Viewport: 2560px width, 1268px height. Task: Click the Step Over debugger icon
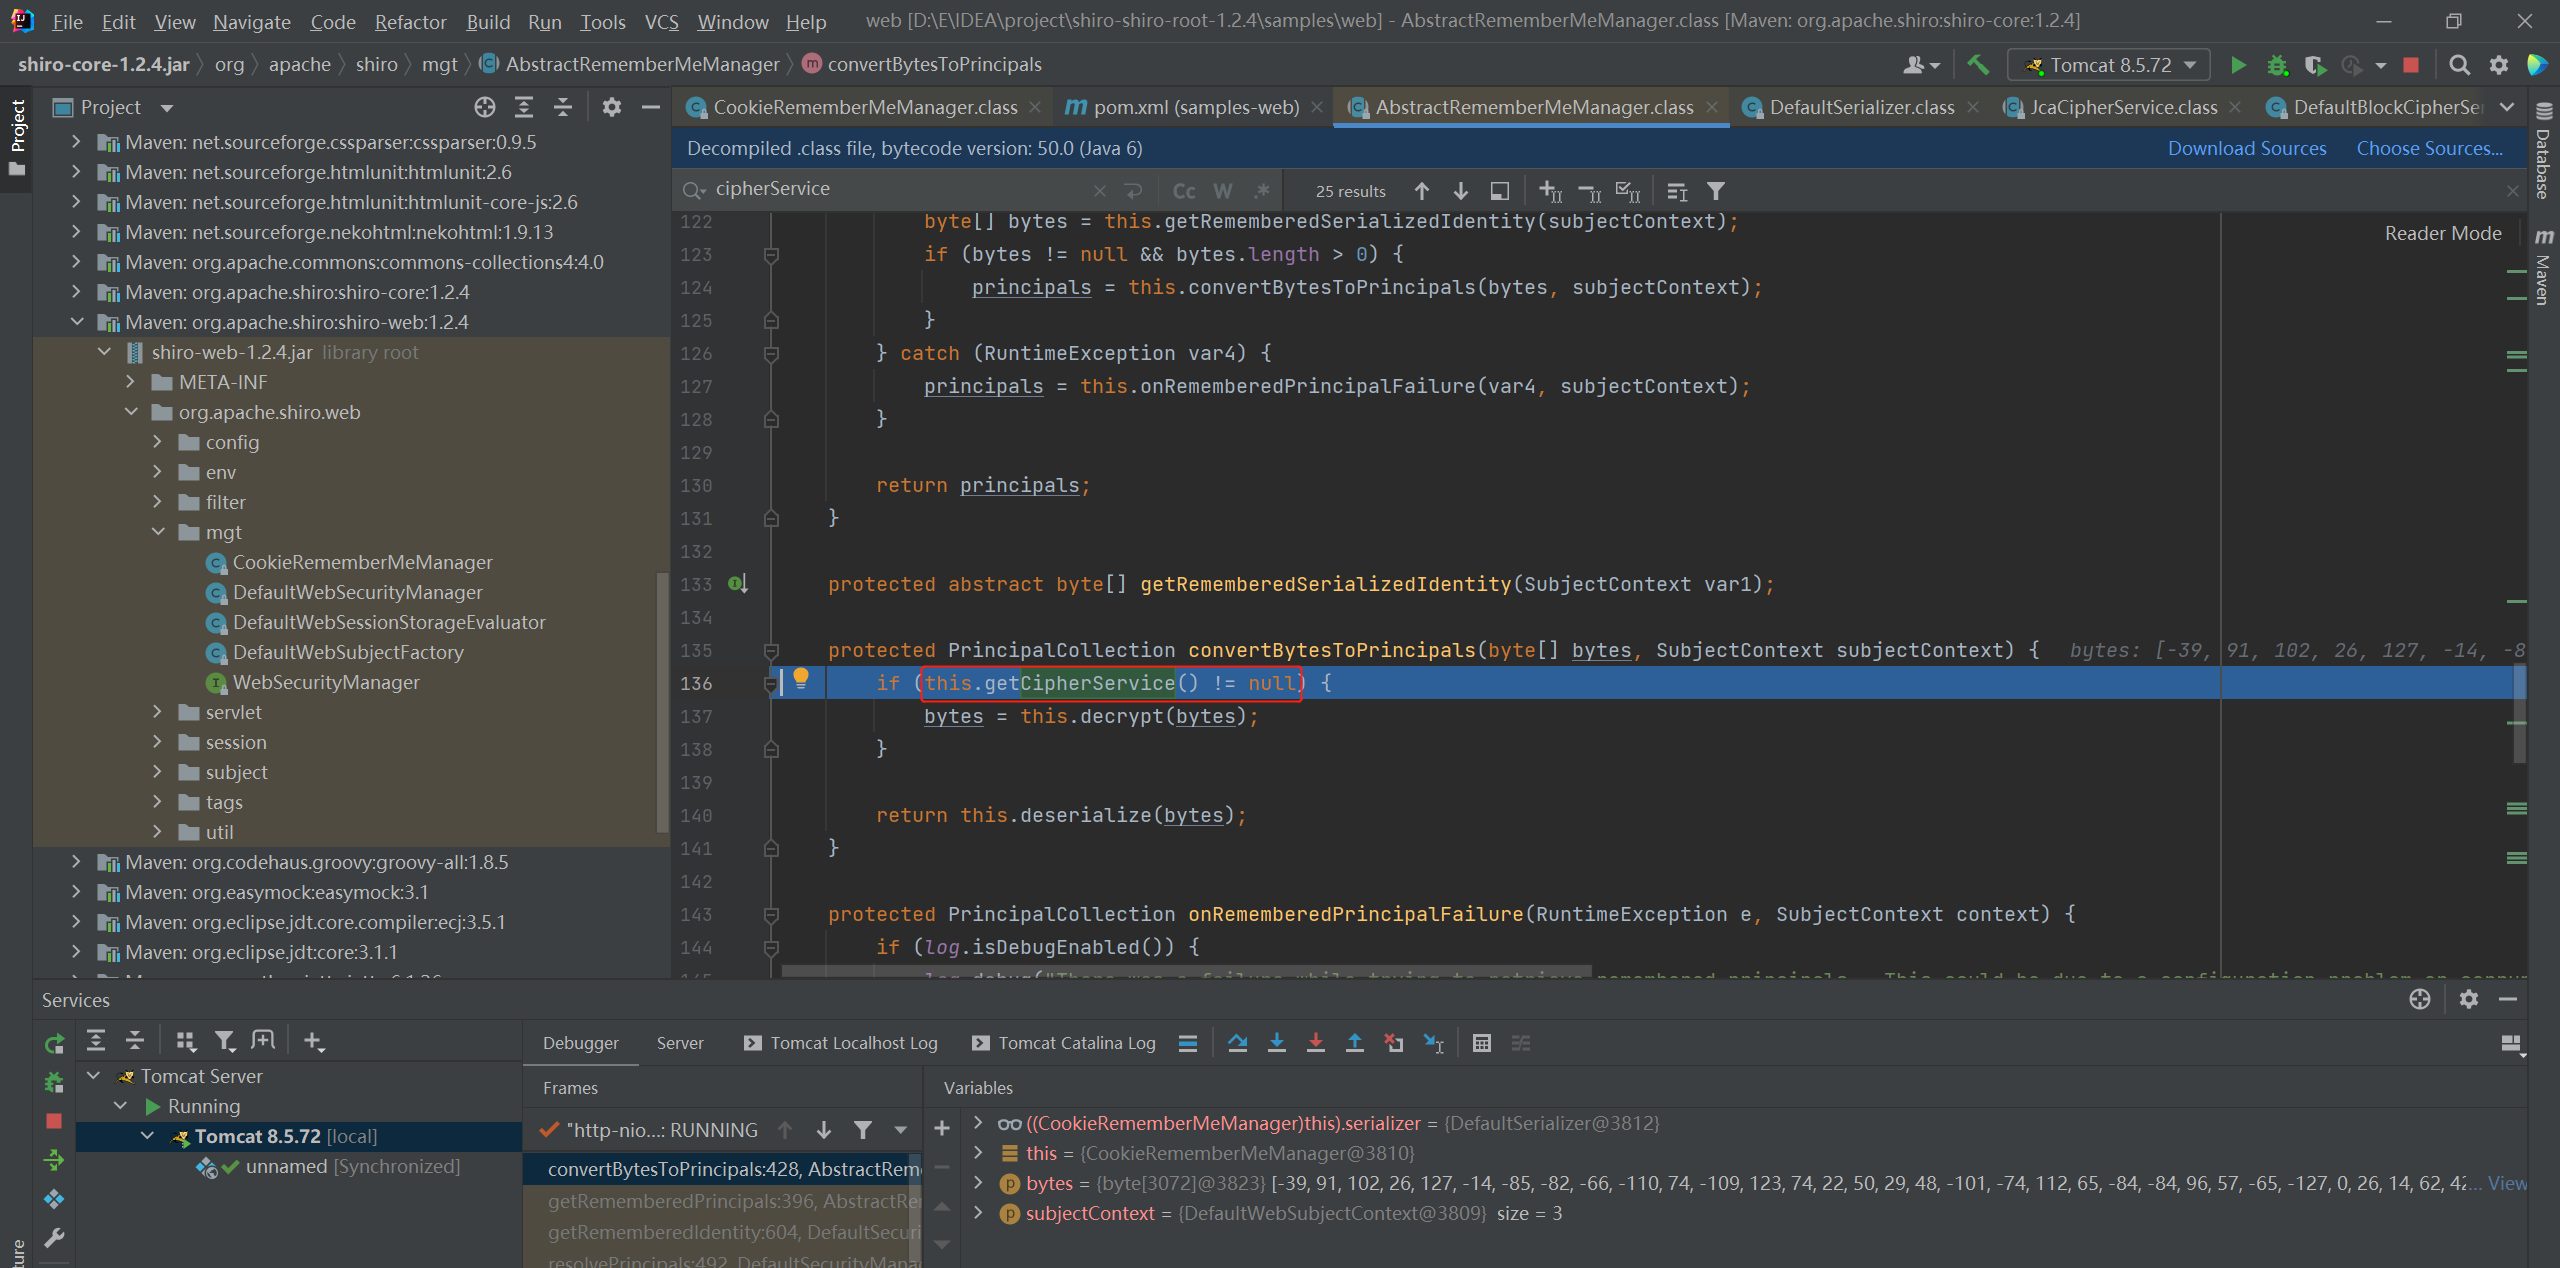pyautogui.click(x=1237, y=1043)
